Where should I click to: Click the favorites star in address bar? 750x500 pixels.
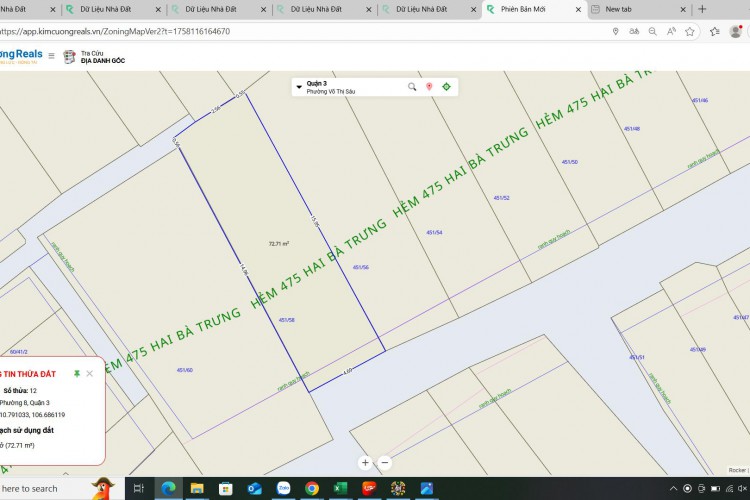pyautogui.click(x=690, y=31)
